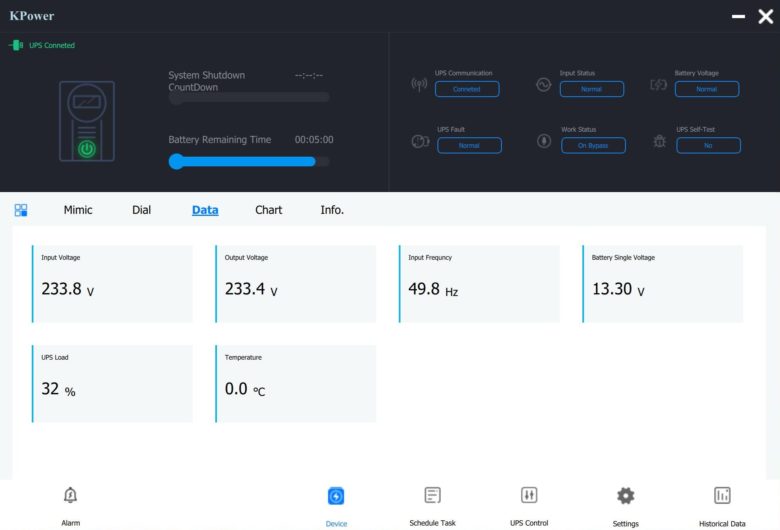Click the UPS Communication antenna icon
The height and width of the screenshot is (530, 780).
pos(419,85)
